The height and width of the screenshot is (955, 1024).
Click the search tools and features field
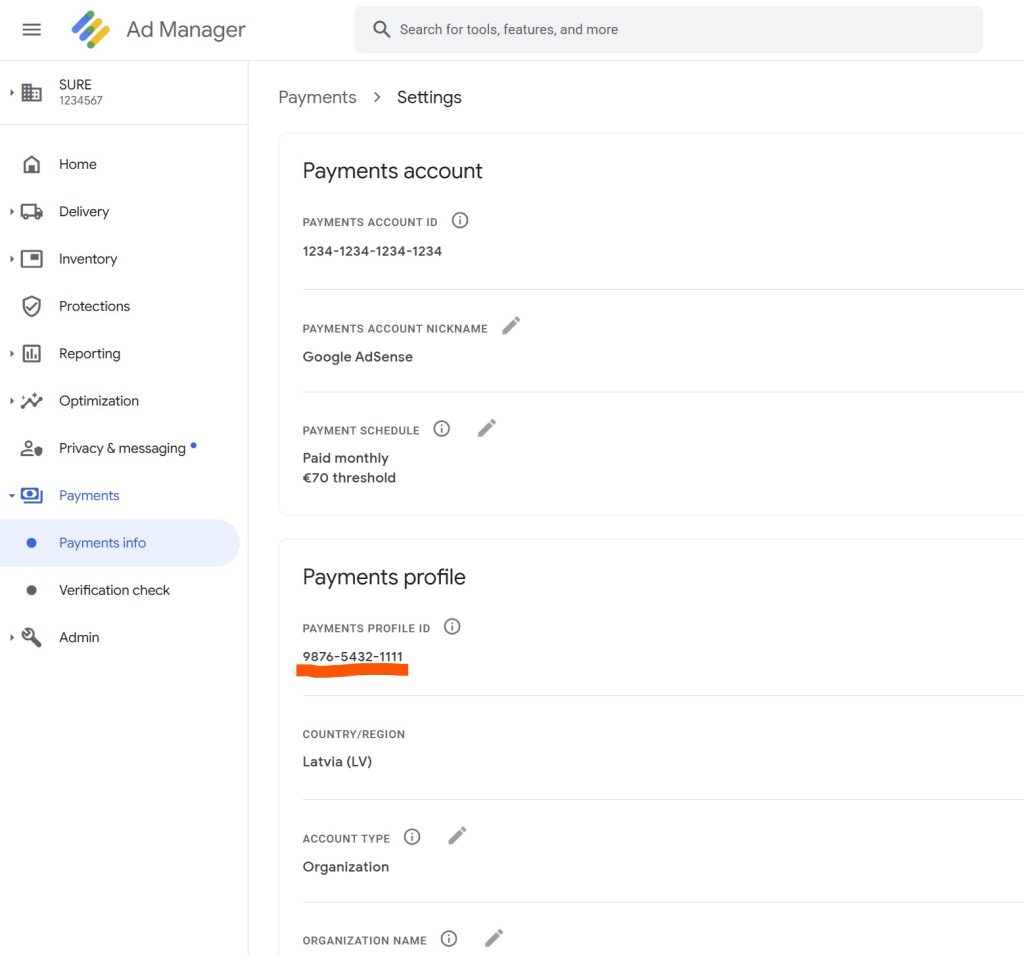[x=667, y=30]
